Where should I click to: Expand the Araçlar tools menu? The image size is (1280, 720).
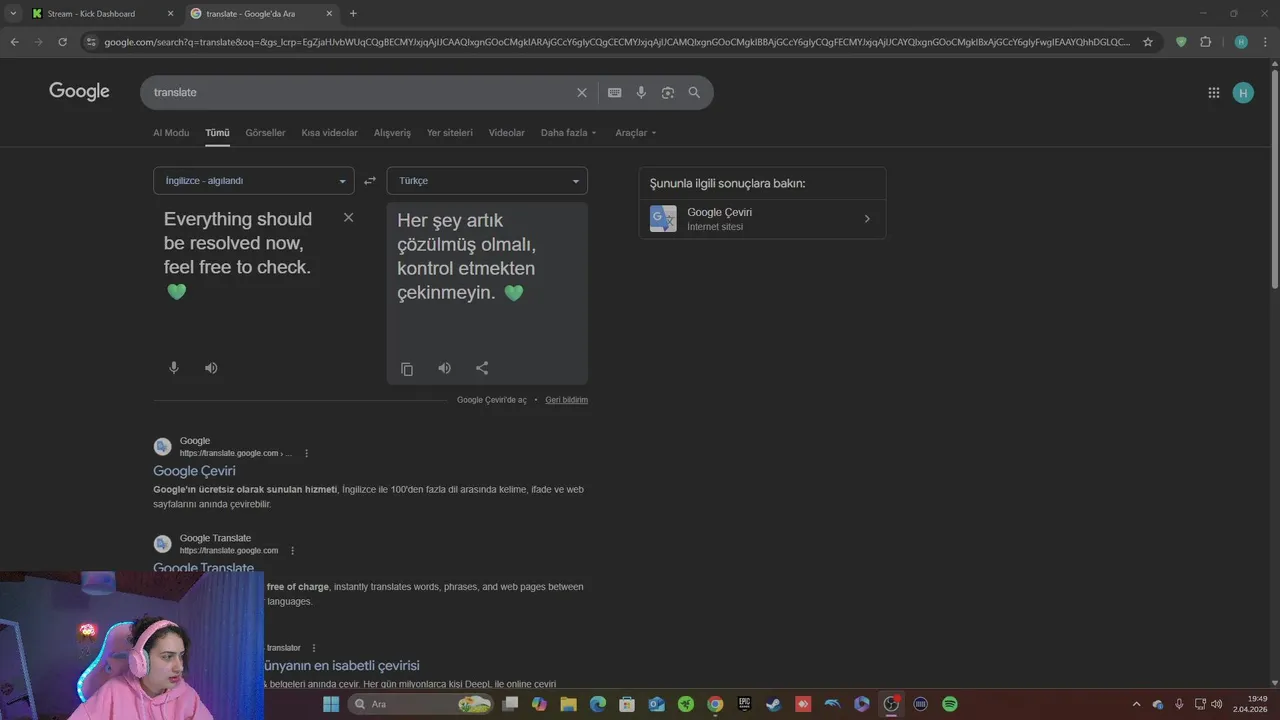coord(636,133)
